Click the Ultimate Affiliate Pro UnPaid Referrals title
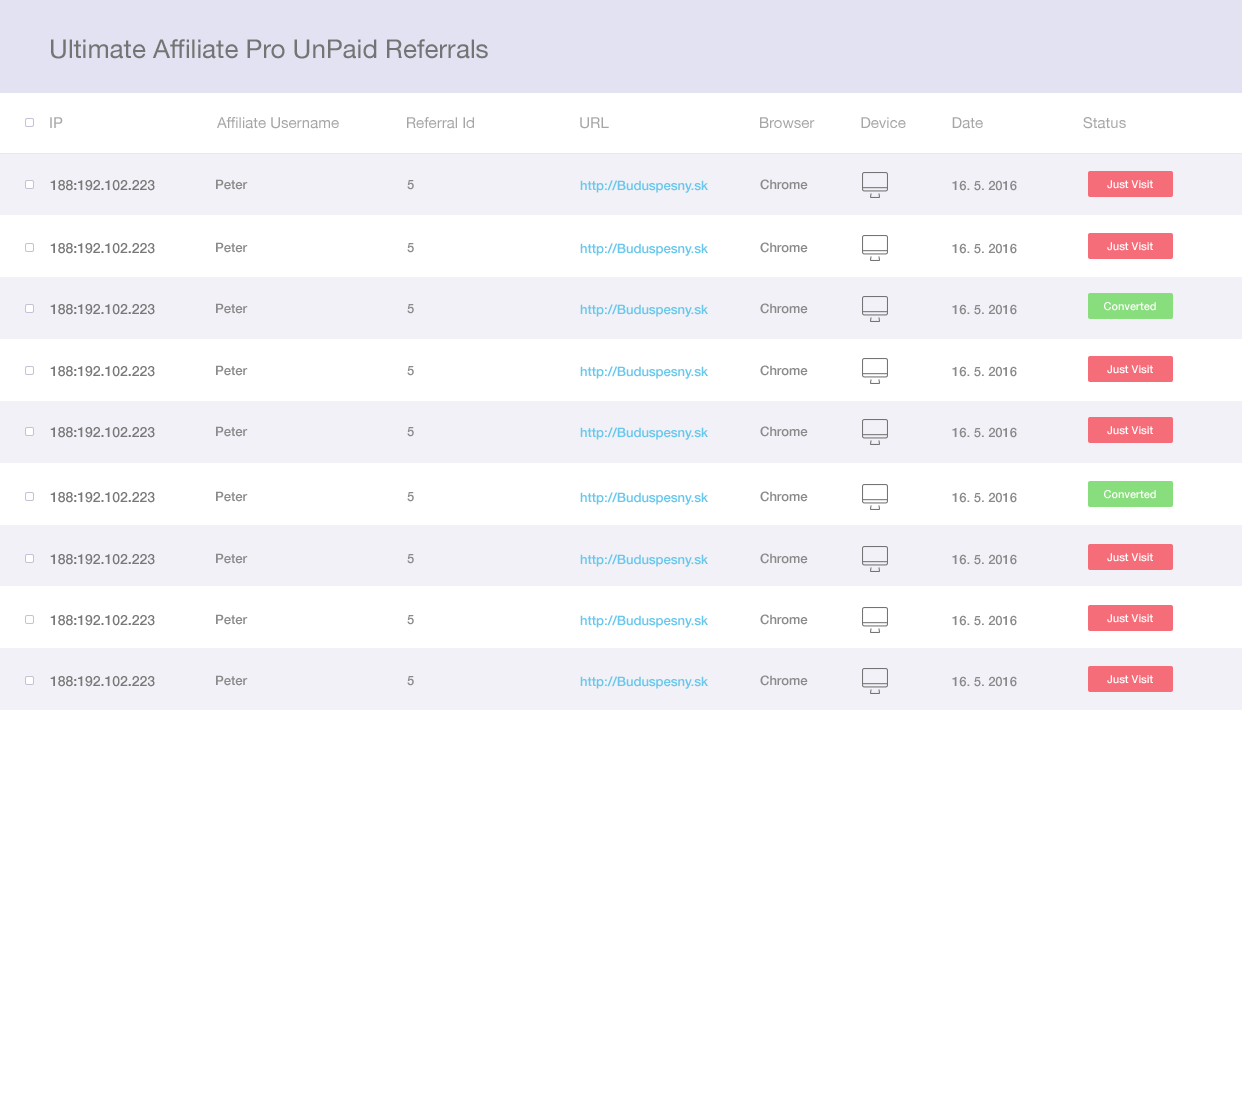The width and height of the screenshot is (1242, 1094). (x=269, y=50)
